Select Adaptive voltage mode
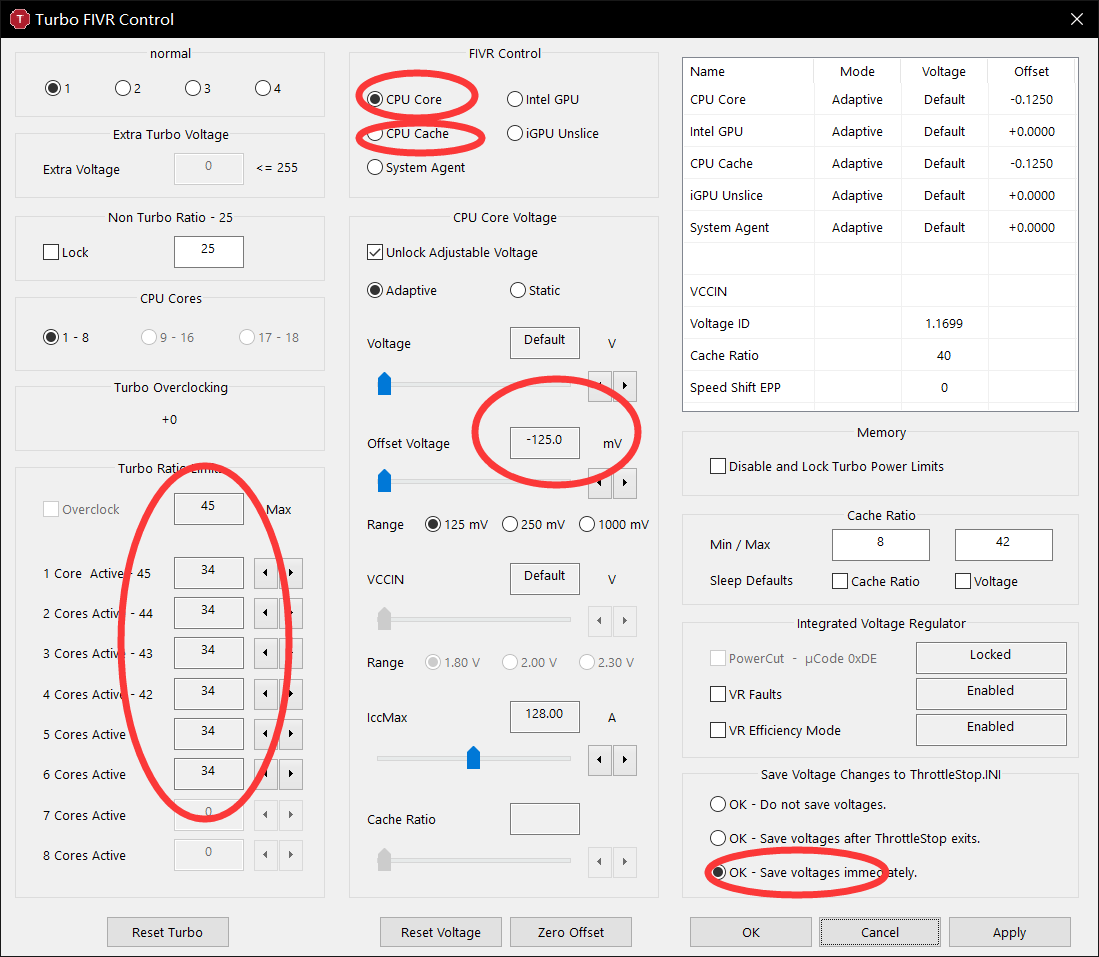Screen dimensions: 1099x957 tap(402, 290)
